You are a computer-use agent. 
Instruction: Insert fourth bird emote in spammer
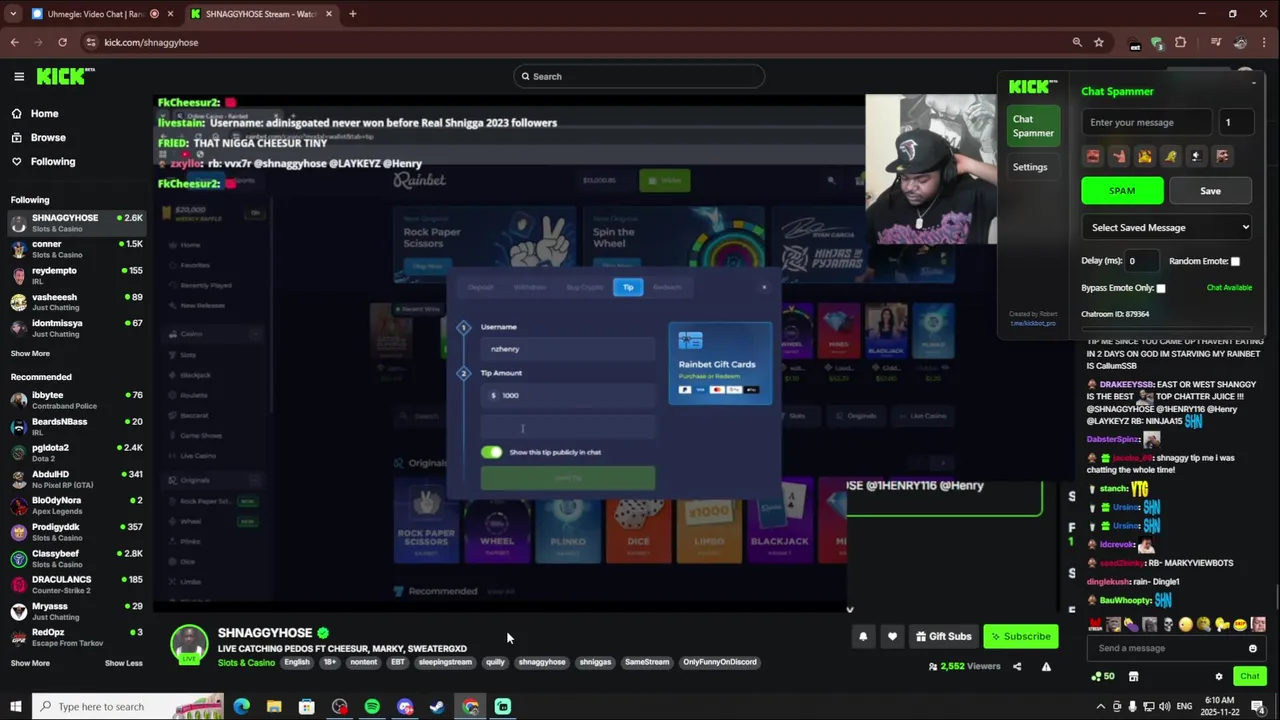coord(1171,156)
